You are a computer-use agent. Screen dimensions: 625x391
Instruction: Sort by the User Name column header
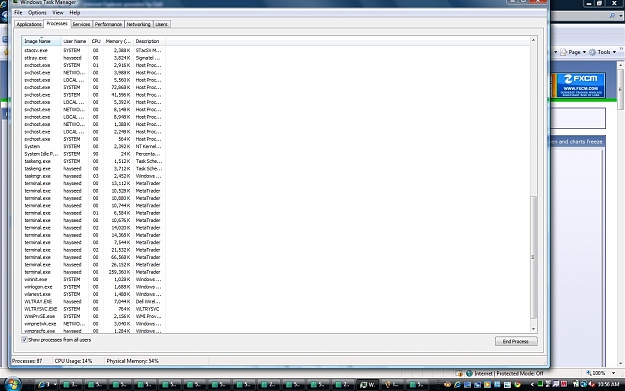pyautogui.click(x=75, y=41)
